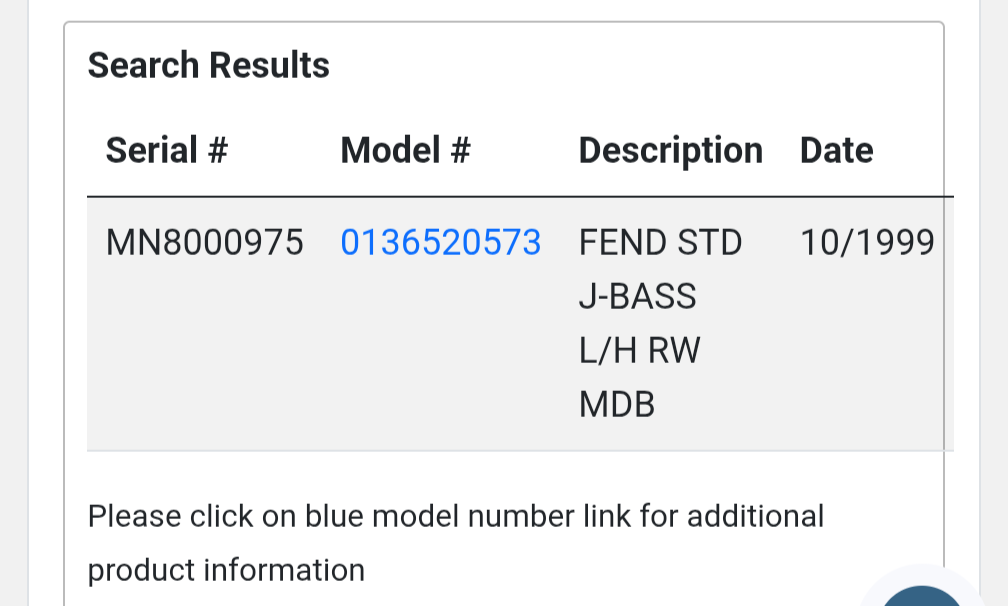The image size is (1008, 606).
Task: Click the L/H RW description line
Action: (x=640, y=350)
